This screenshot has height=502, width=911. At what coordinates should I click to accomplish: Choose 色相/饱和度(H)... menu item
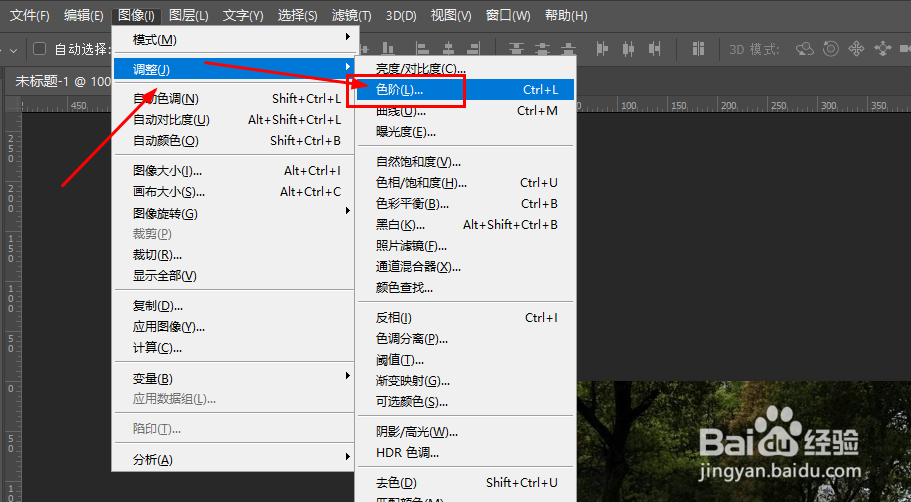click(465, 183)
